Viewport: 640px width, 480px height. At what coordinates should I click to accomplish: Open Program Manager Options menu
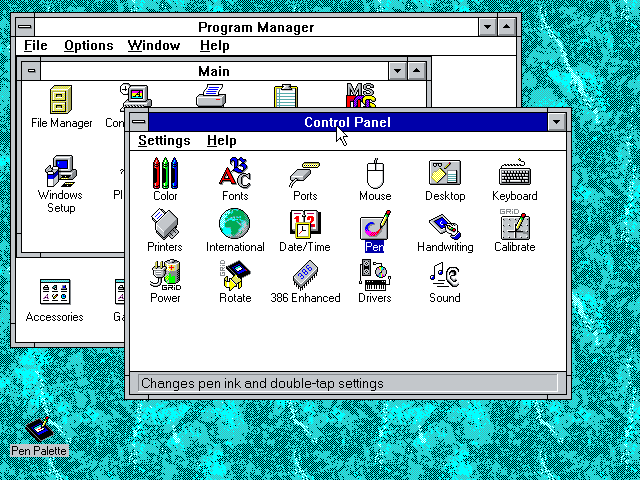pyautogui.click(x=89, y=45)
